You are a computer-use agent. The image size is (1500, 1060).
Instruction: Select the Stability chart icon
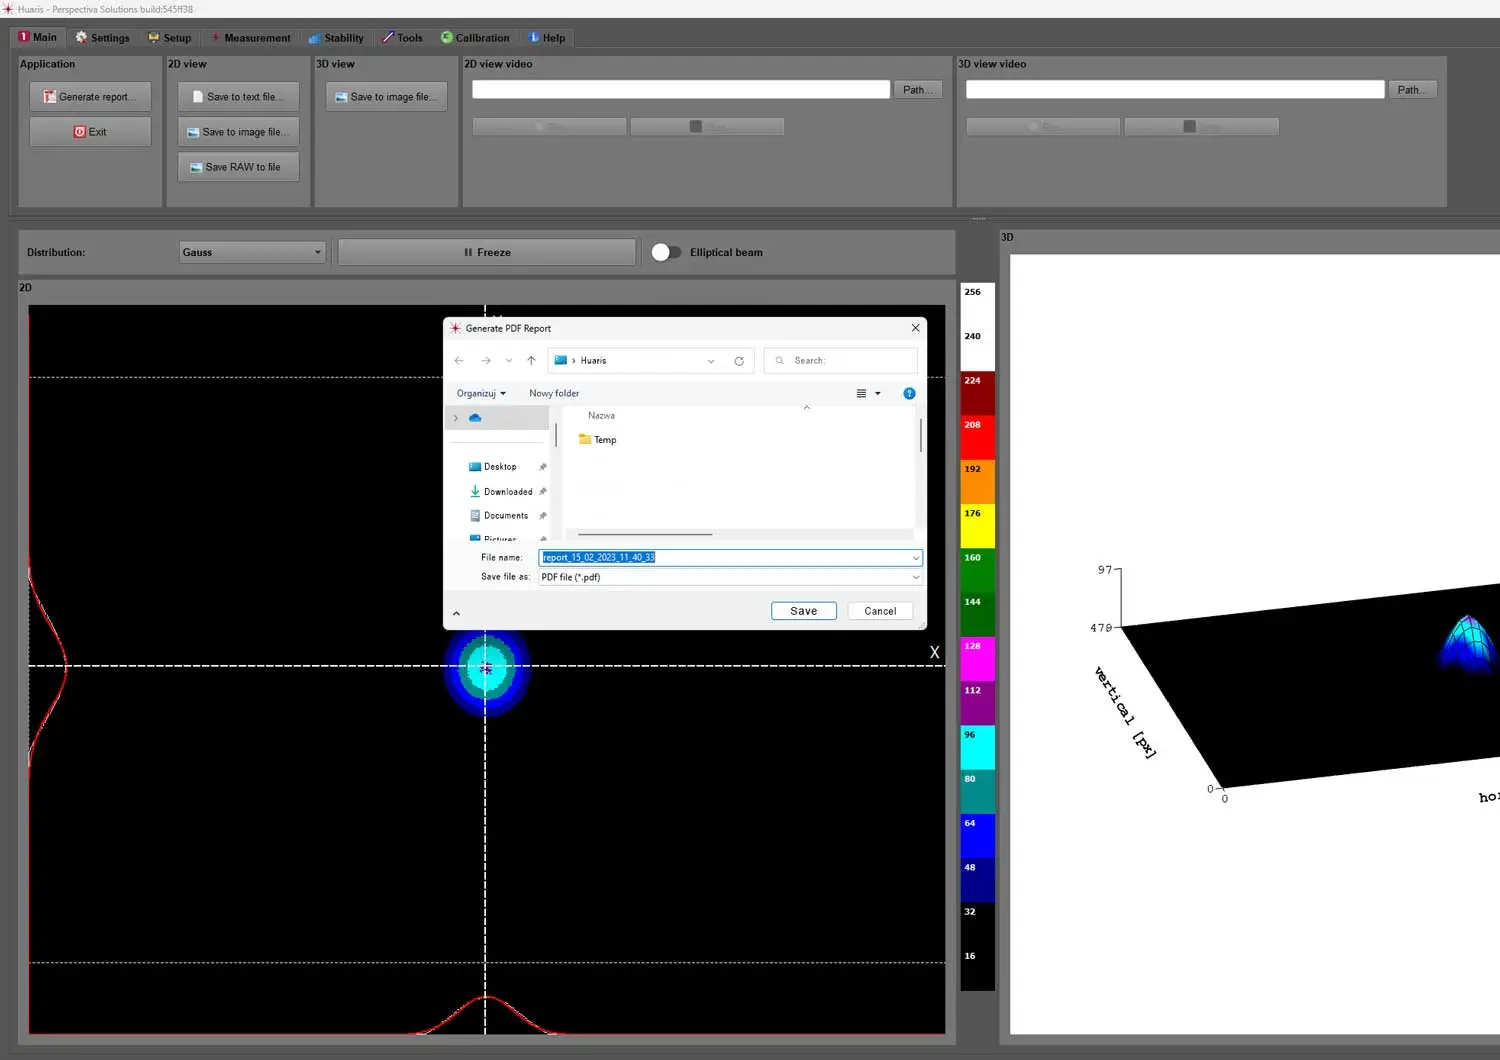315,37
